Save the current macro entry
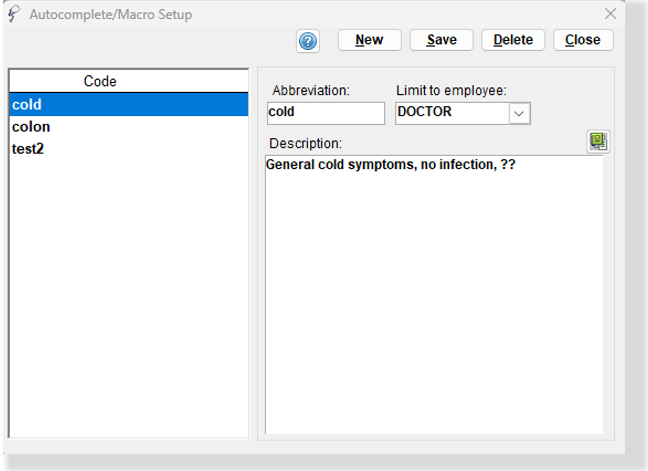648x471 pixels. (x=441, y=40)
